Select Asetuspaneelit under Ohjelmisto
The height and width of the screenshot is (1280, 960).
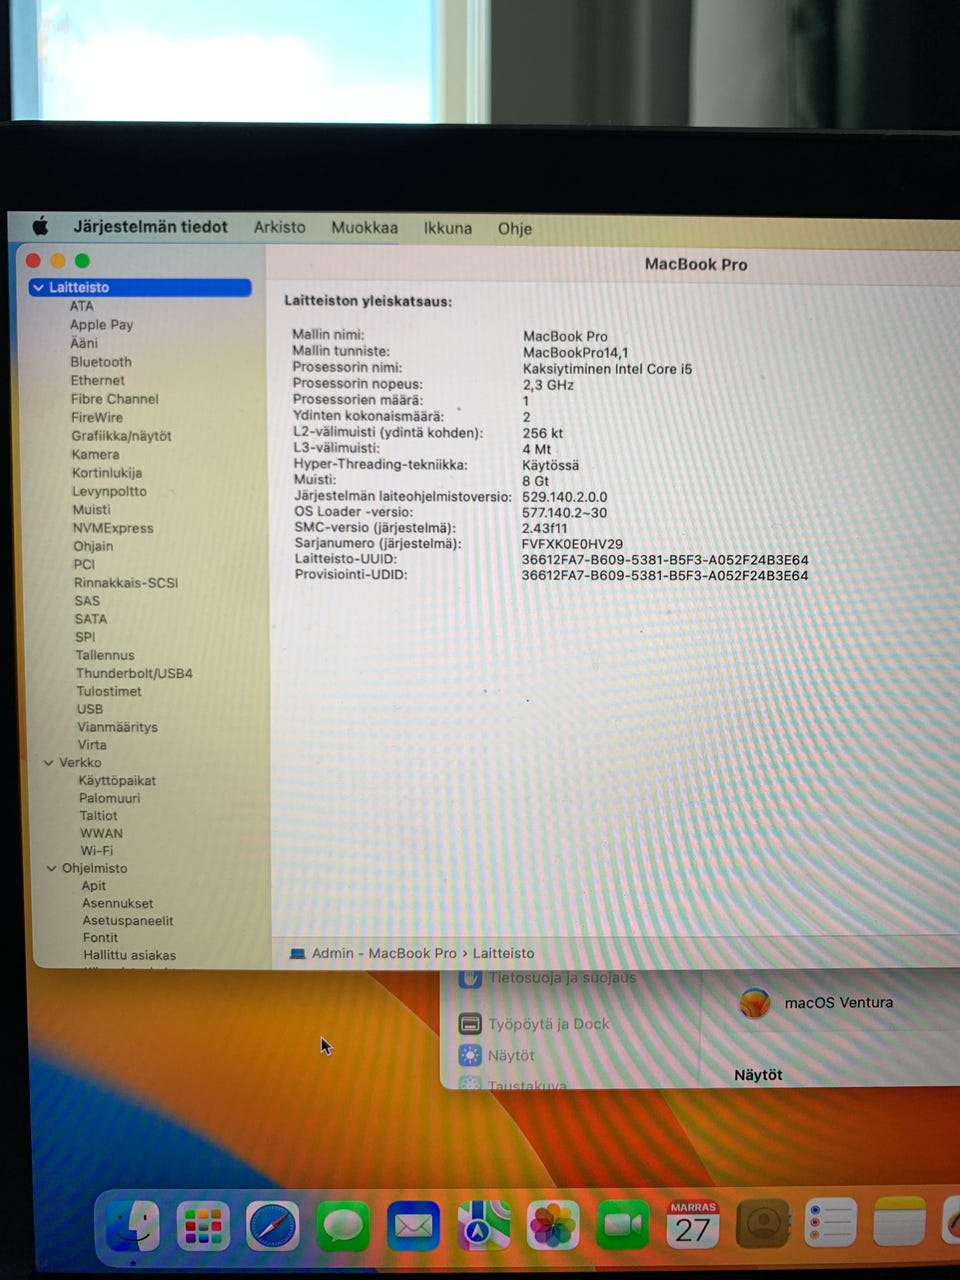pyautogui.click(x=128, y=921)
